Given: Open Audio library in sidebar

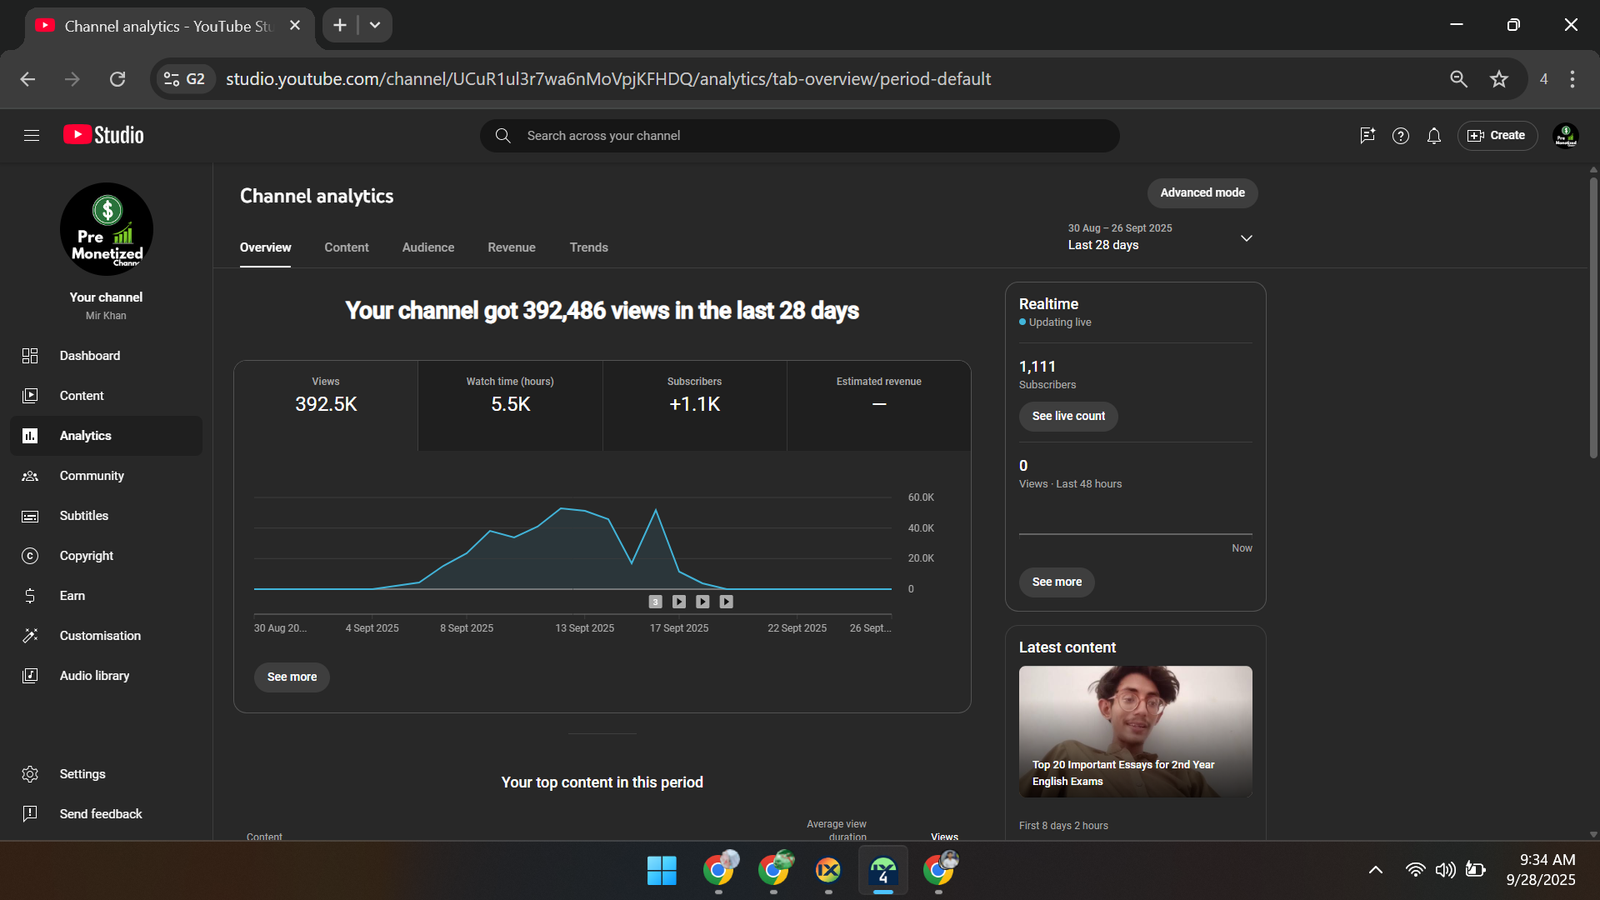Looking at the screenshot, I should click(94, 676).
